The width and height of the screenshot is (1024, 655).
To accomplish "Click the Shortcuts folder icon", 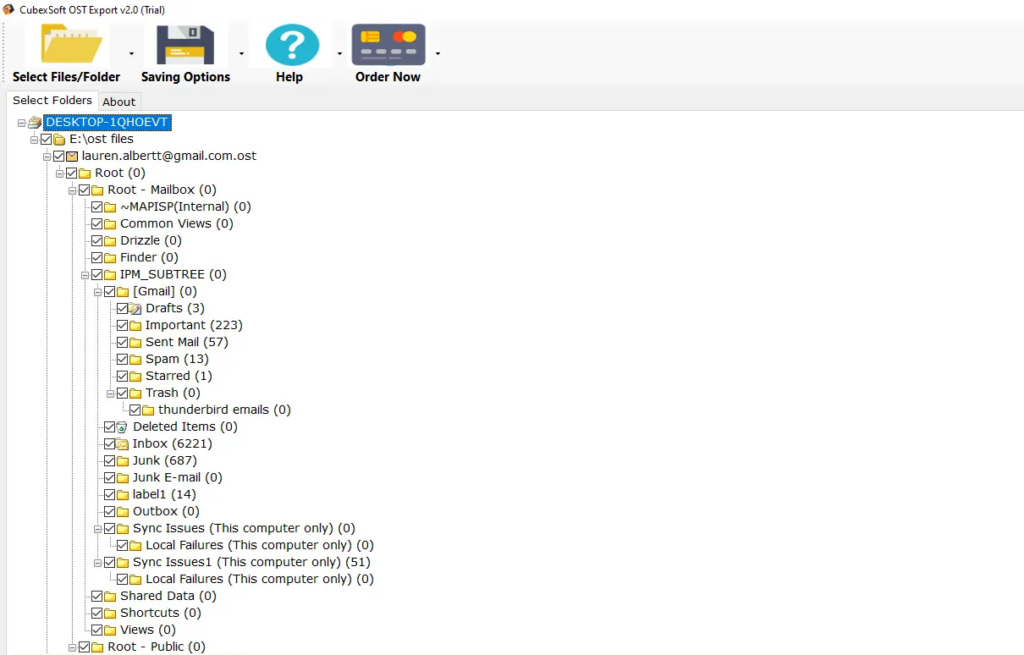I will pyautogui.click(x=110, y=613).
